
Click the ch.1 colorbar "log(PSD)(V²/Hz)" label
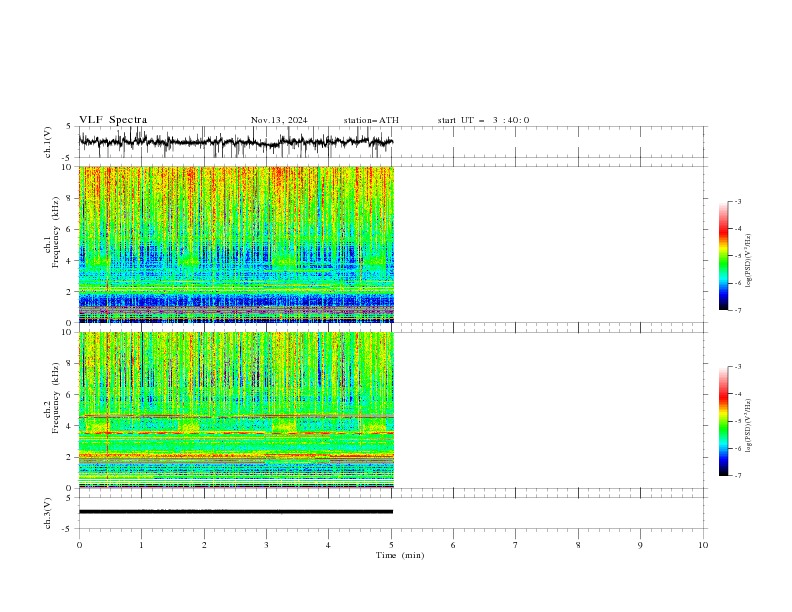748,261
